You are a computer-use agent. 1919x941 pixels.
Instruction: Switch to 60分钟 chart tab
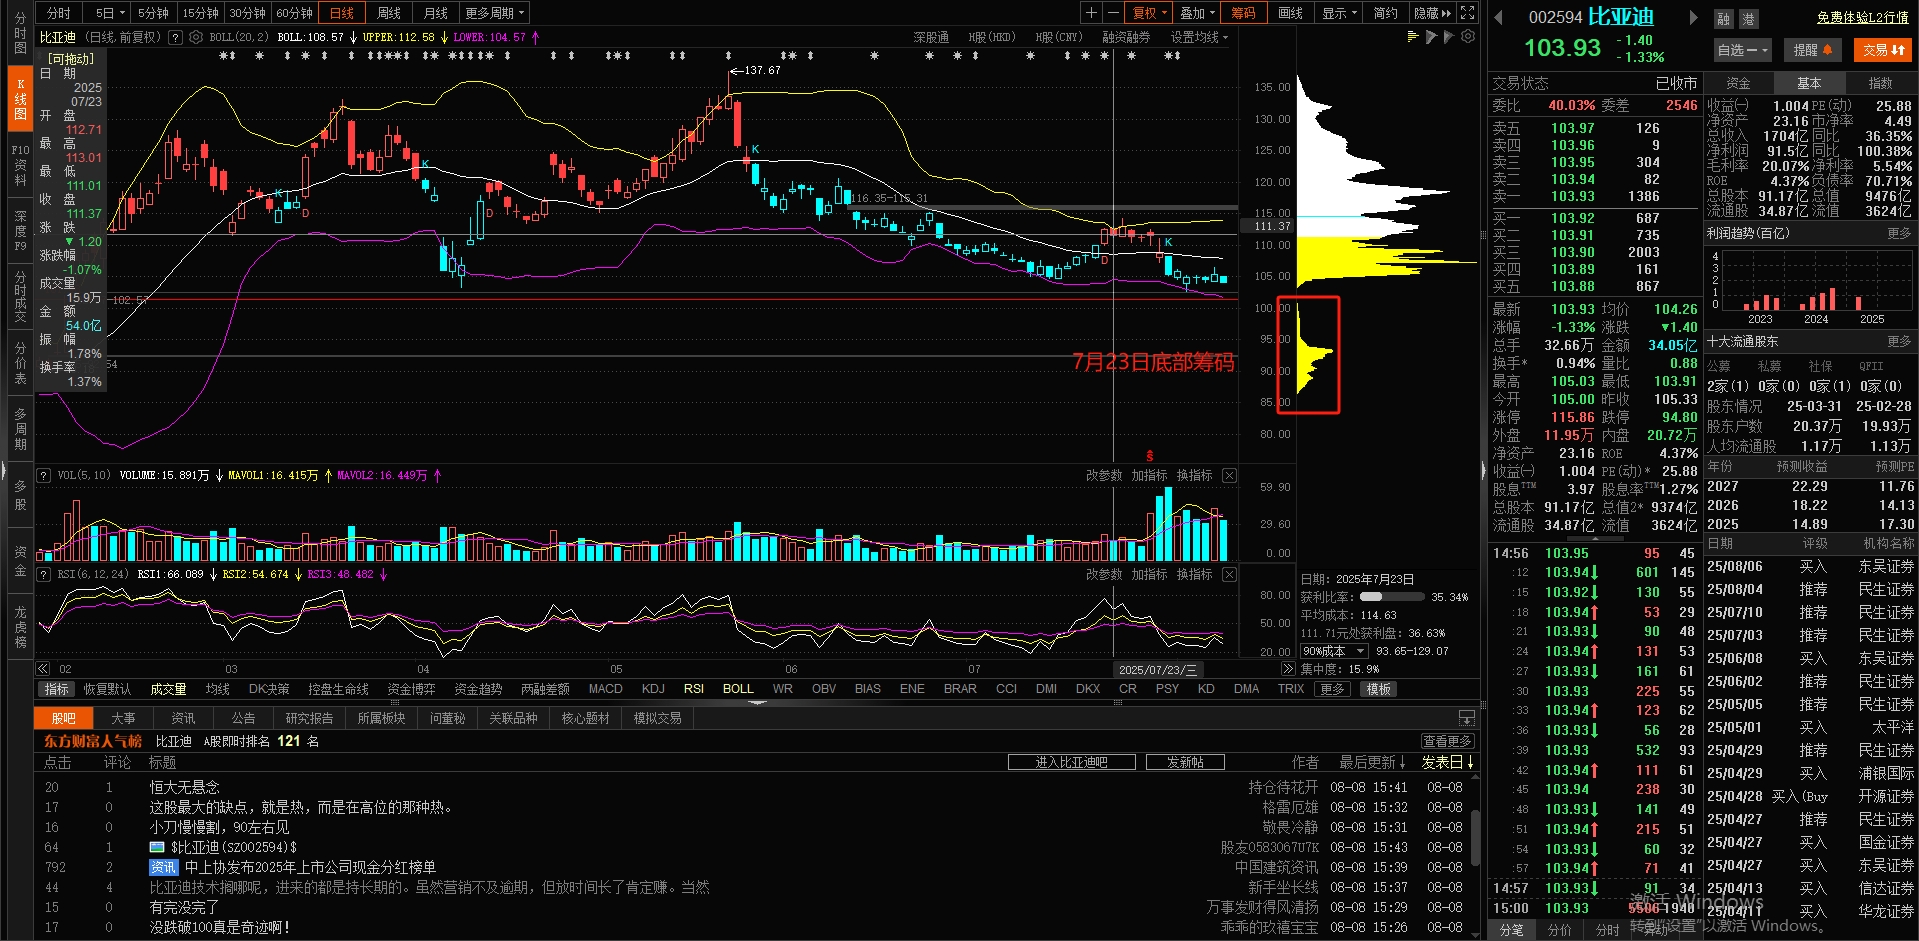[294, 13]
